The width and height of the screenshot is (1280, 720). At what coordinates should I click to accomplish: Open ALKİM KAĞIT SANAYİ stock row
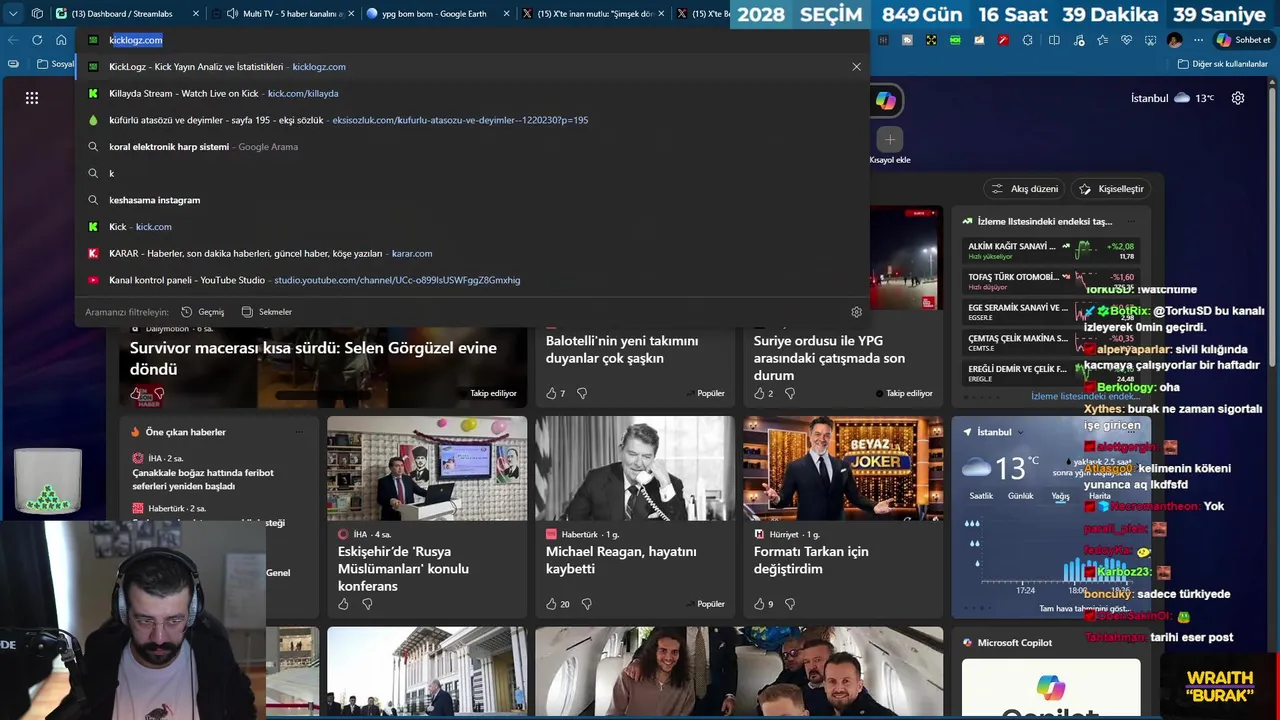(x=1050, y=250)
